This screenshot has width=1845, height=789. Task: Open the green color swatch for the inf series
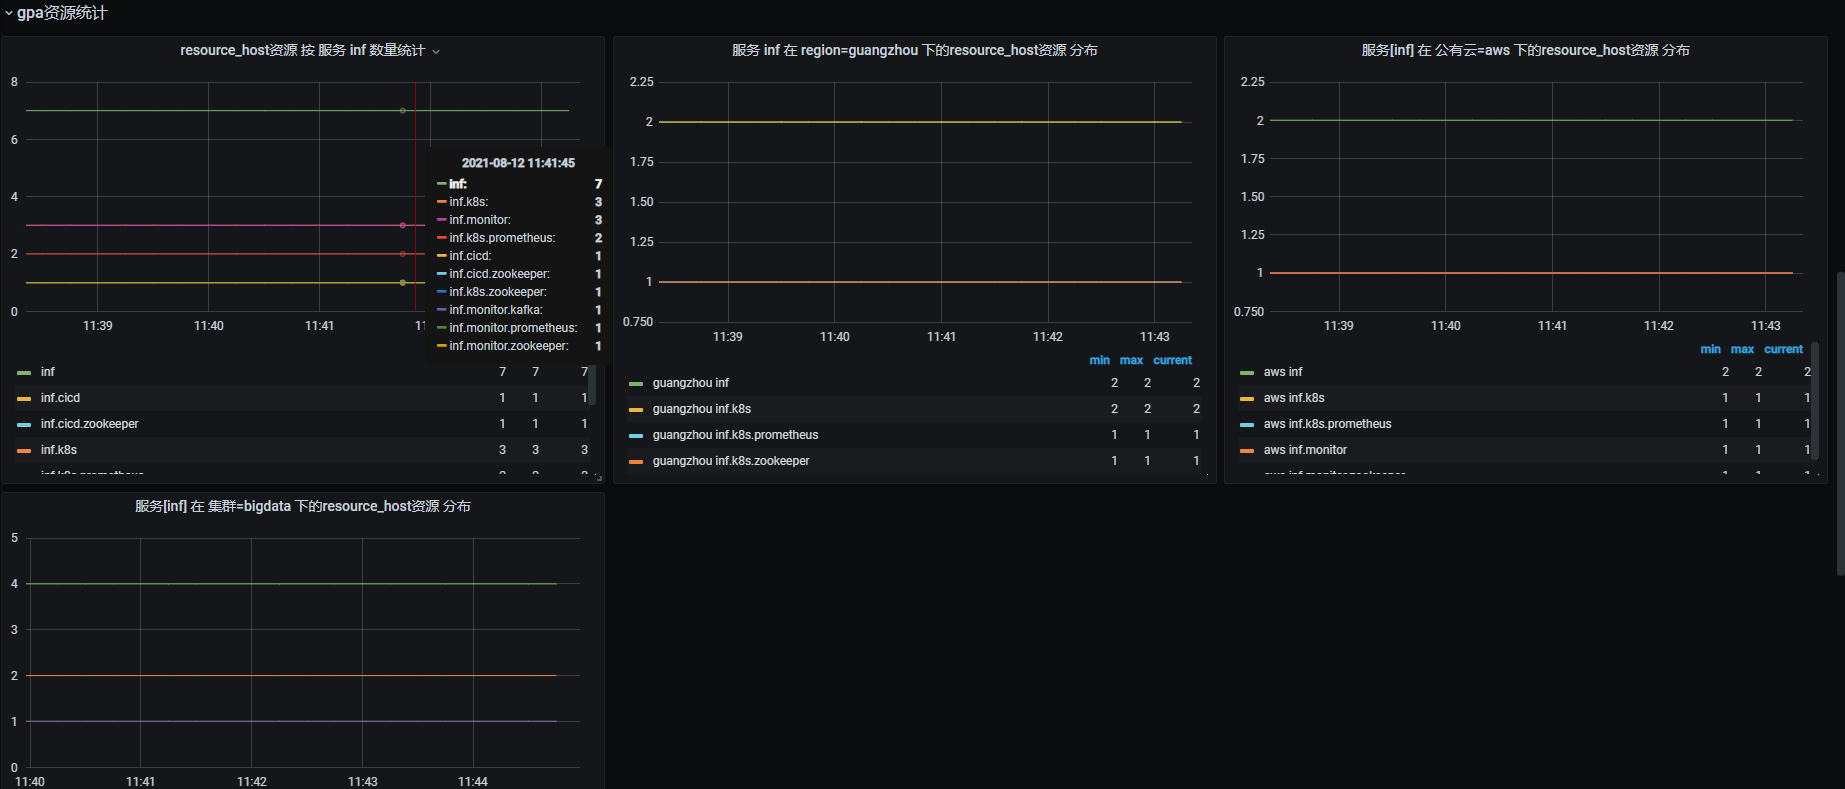point(24,373)
